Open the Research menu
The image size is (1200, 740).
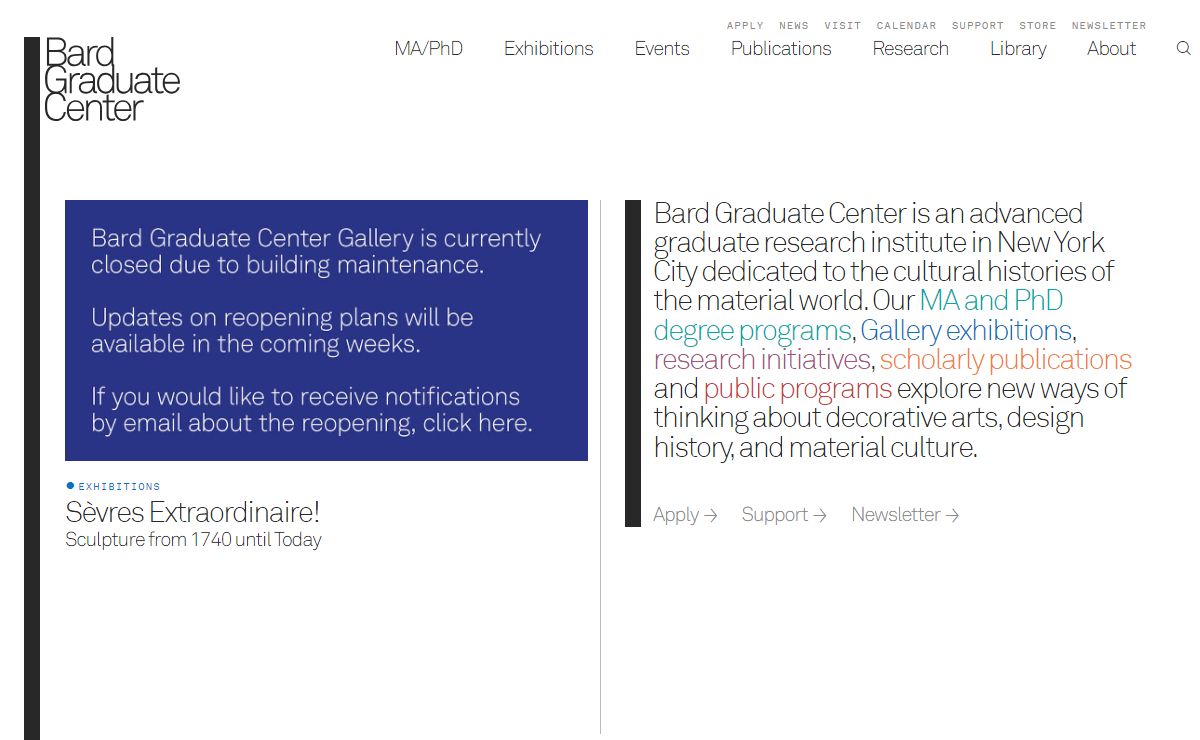tap(910, 48)
